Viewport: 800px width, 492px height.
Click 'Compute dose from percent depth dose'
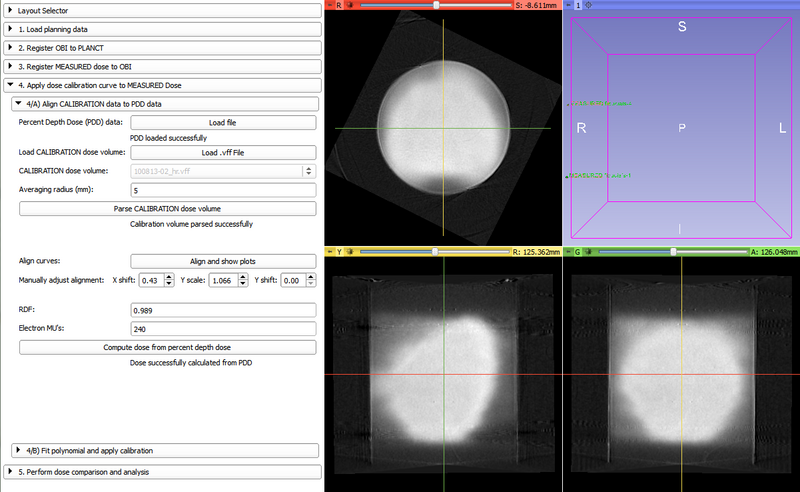coord(168,347)
